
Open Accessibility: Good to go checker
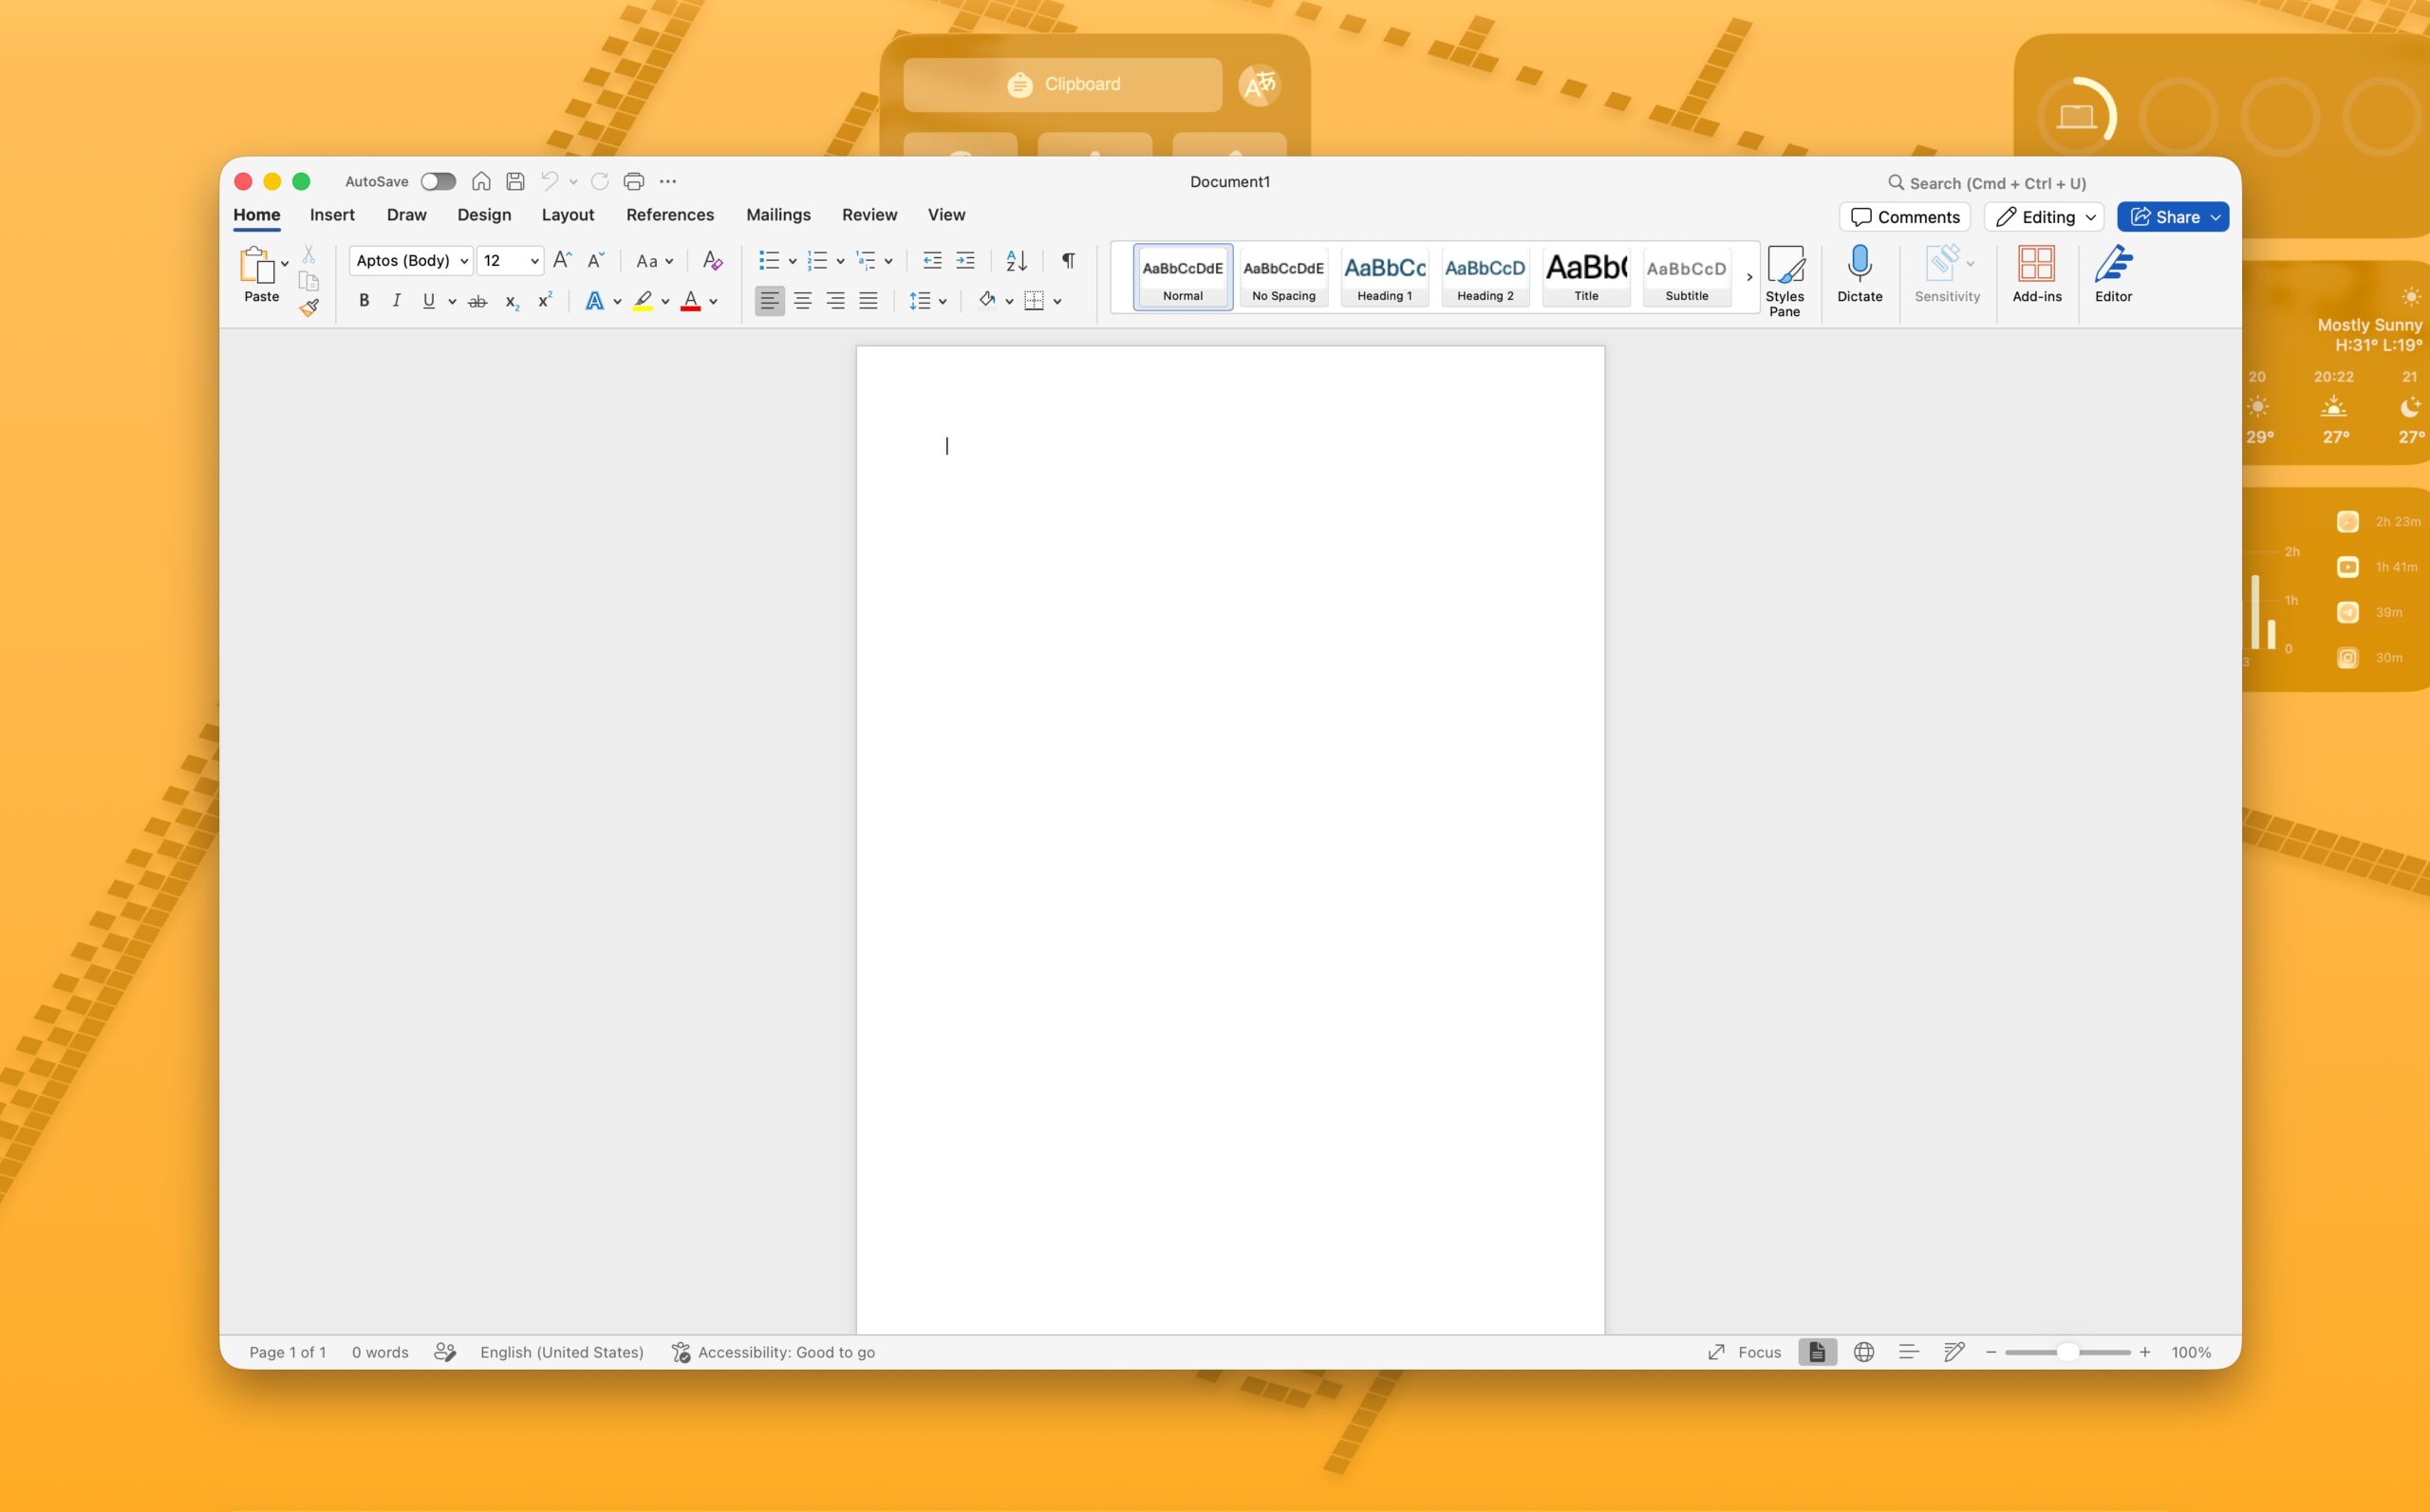point(773,1352)
